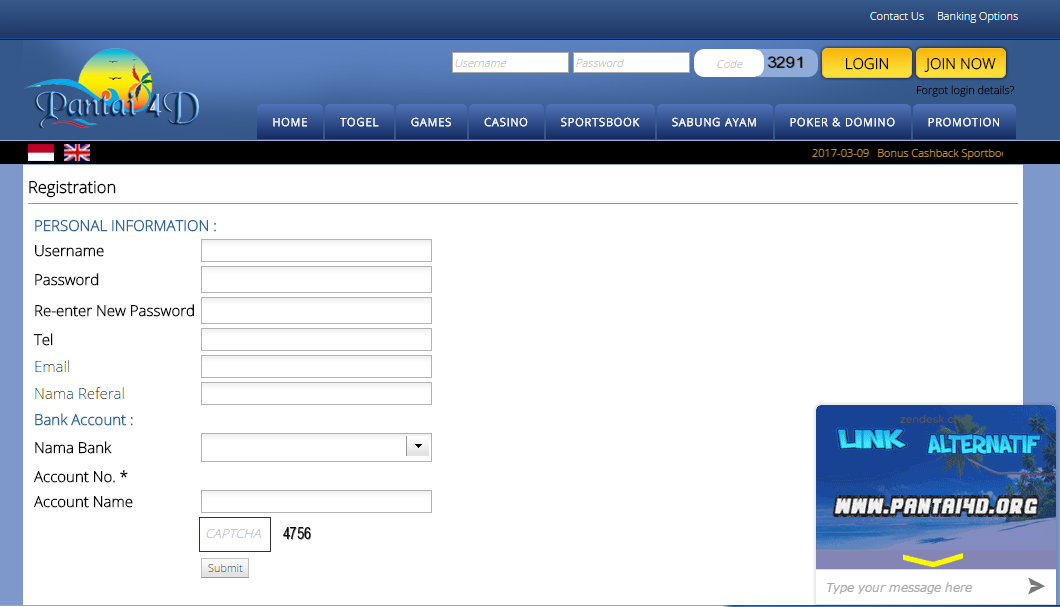Switch language via UK flag icon

tap(76, 153)
